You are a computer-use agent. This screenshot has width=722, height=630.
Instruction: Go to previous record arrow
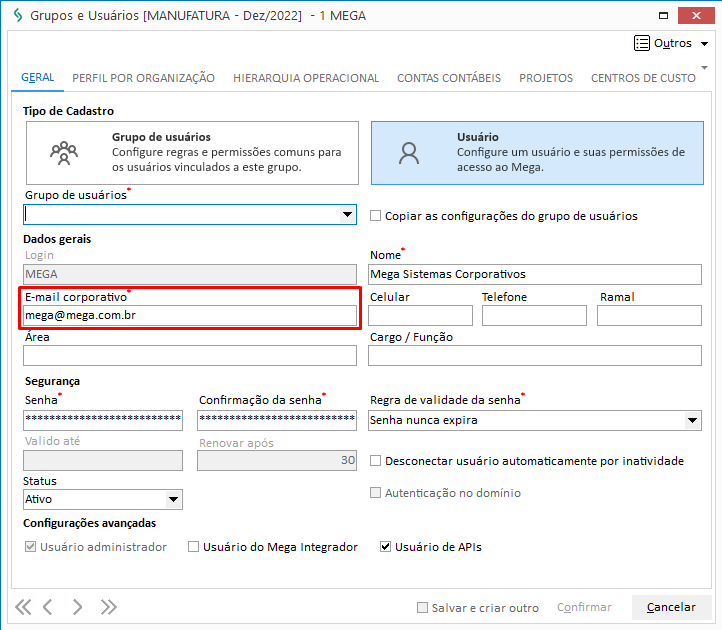coord(48,607)
